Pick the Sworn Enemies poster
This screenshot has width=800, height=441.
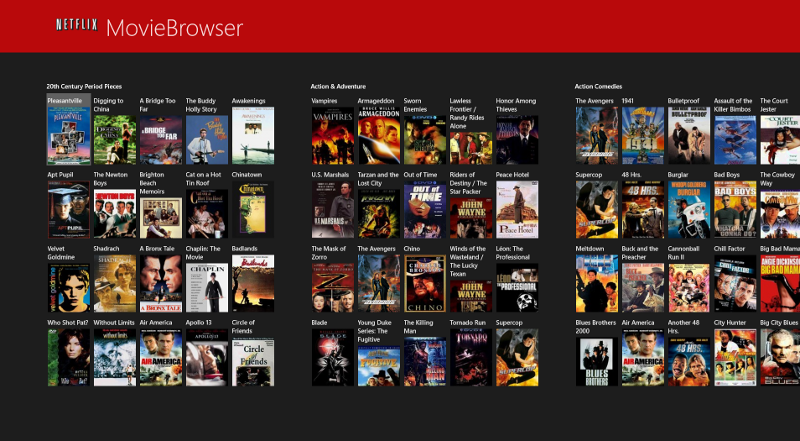424,139
